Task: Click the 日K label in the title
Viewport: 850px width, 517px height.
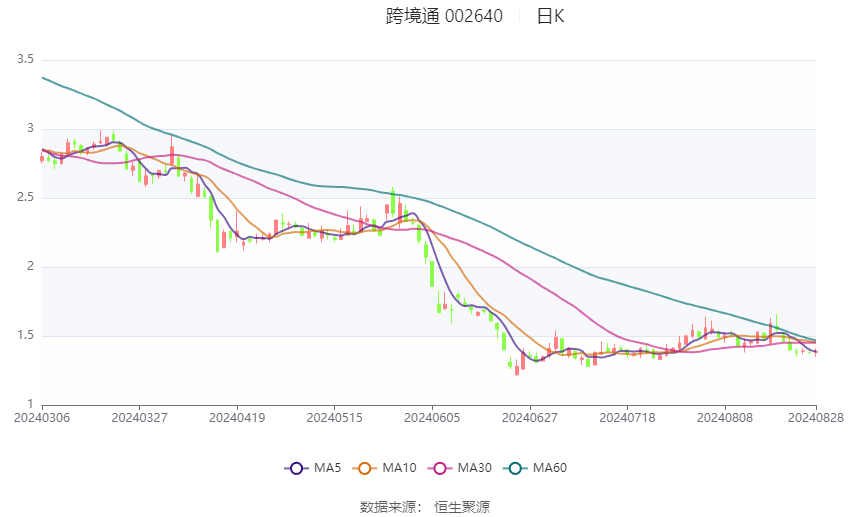Action: [550, 16]
